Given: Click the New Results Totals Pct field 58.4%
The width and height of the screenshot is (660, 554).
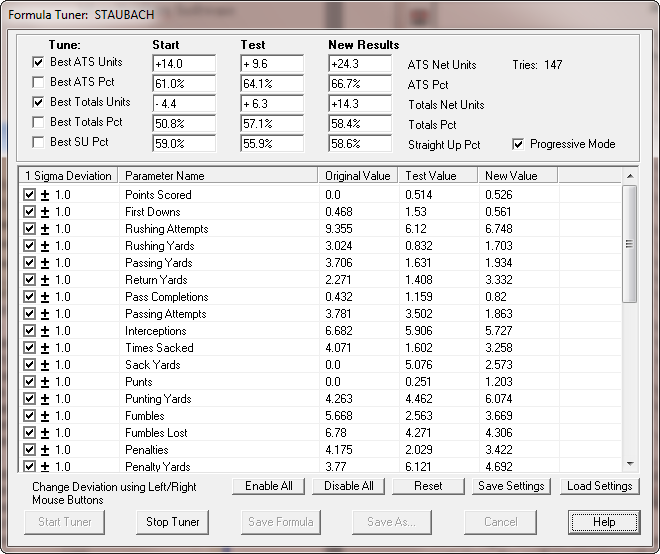Looking at the screenshot, I should [x=360, y=124].
